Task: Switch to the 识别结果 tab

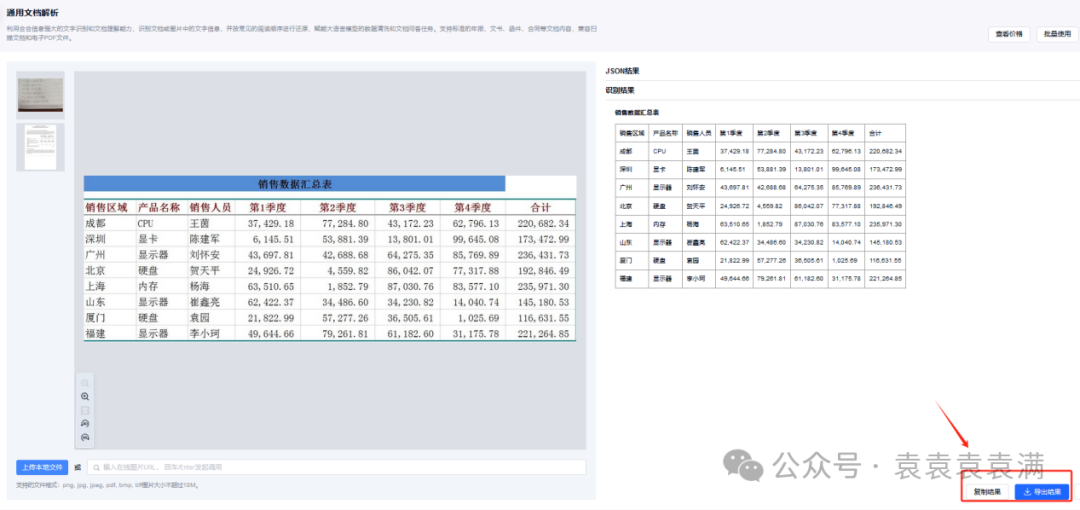Action: pyautogui.click(x=620, y=90)
